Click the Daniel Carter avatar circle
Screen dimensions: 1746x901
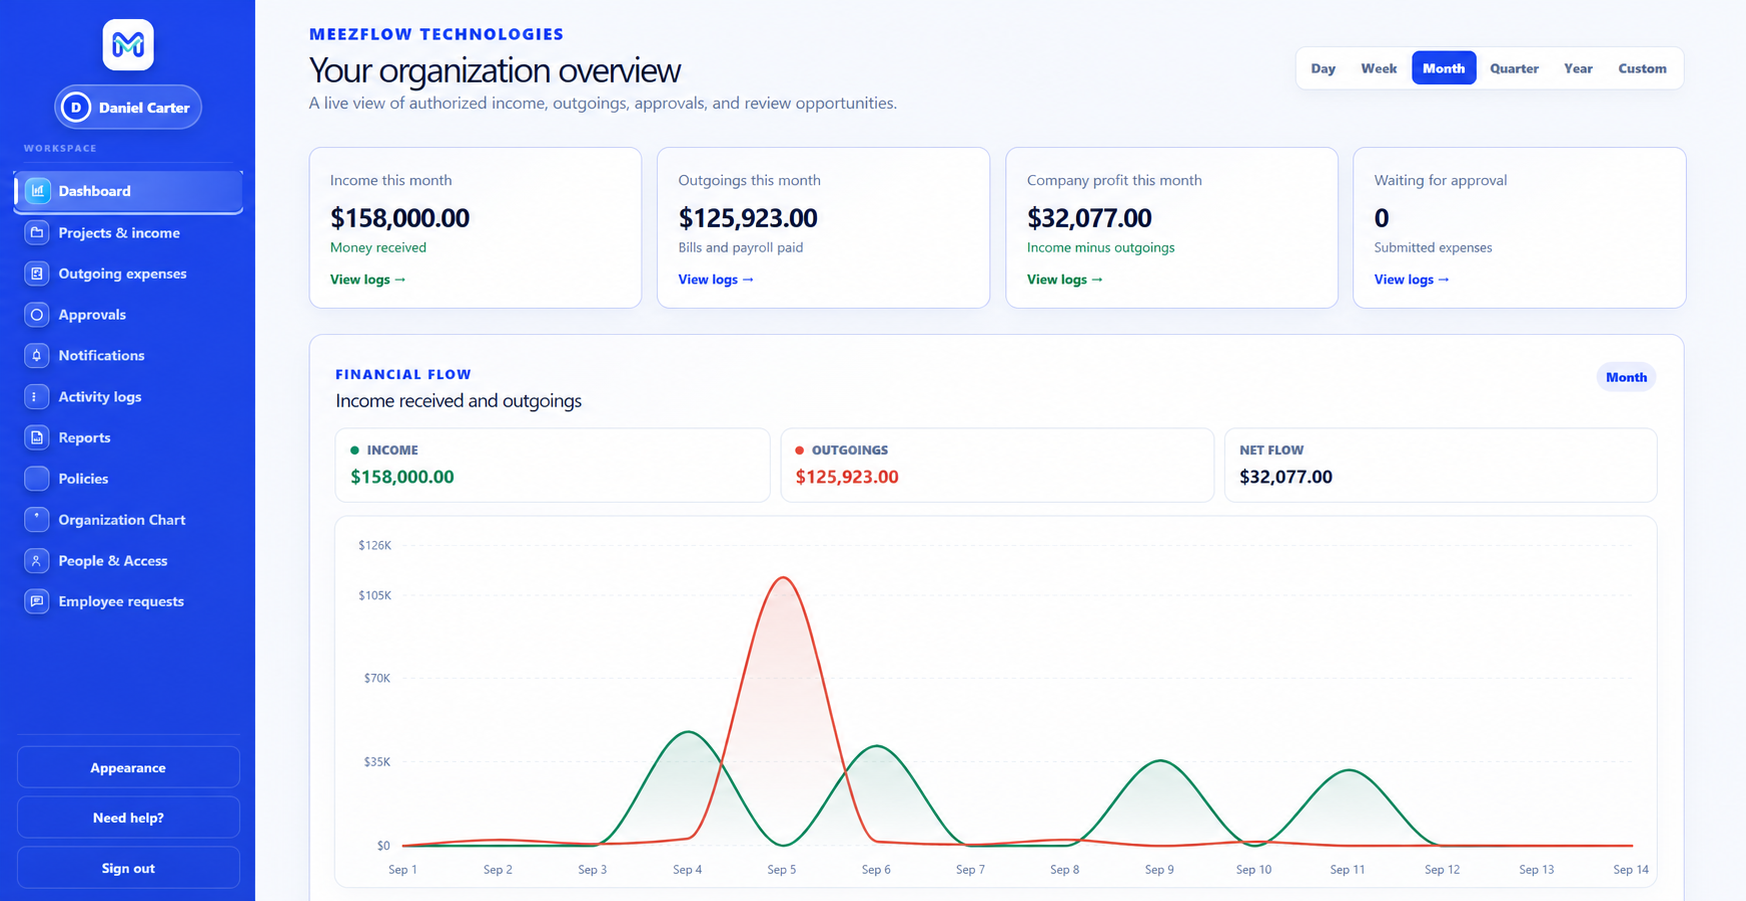76,107
